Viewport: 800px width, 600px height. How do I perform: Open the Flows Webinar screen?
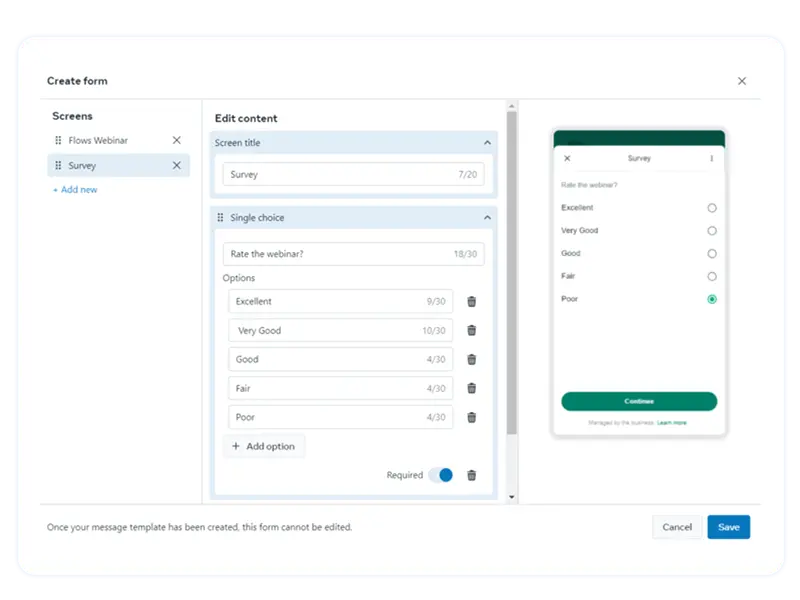(98, 141)
